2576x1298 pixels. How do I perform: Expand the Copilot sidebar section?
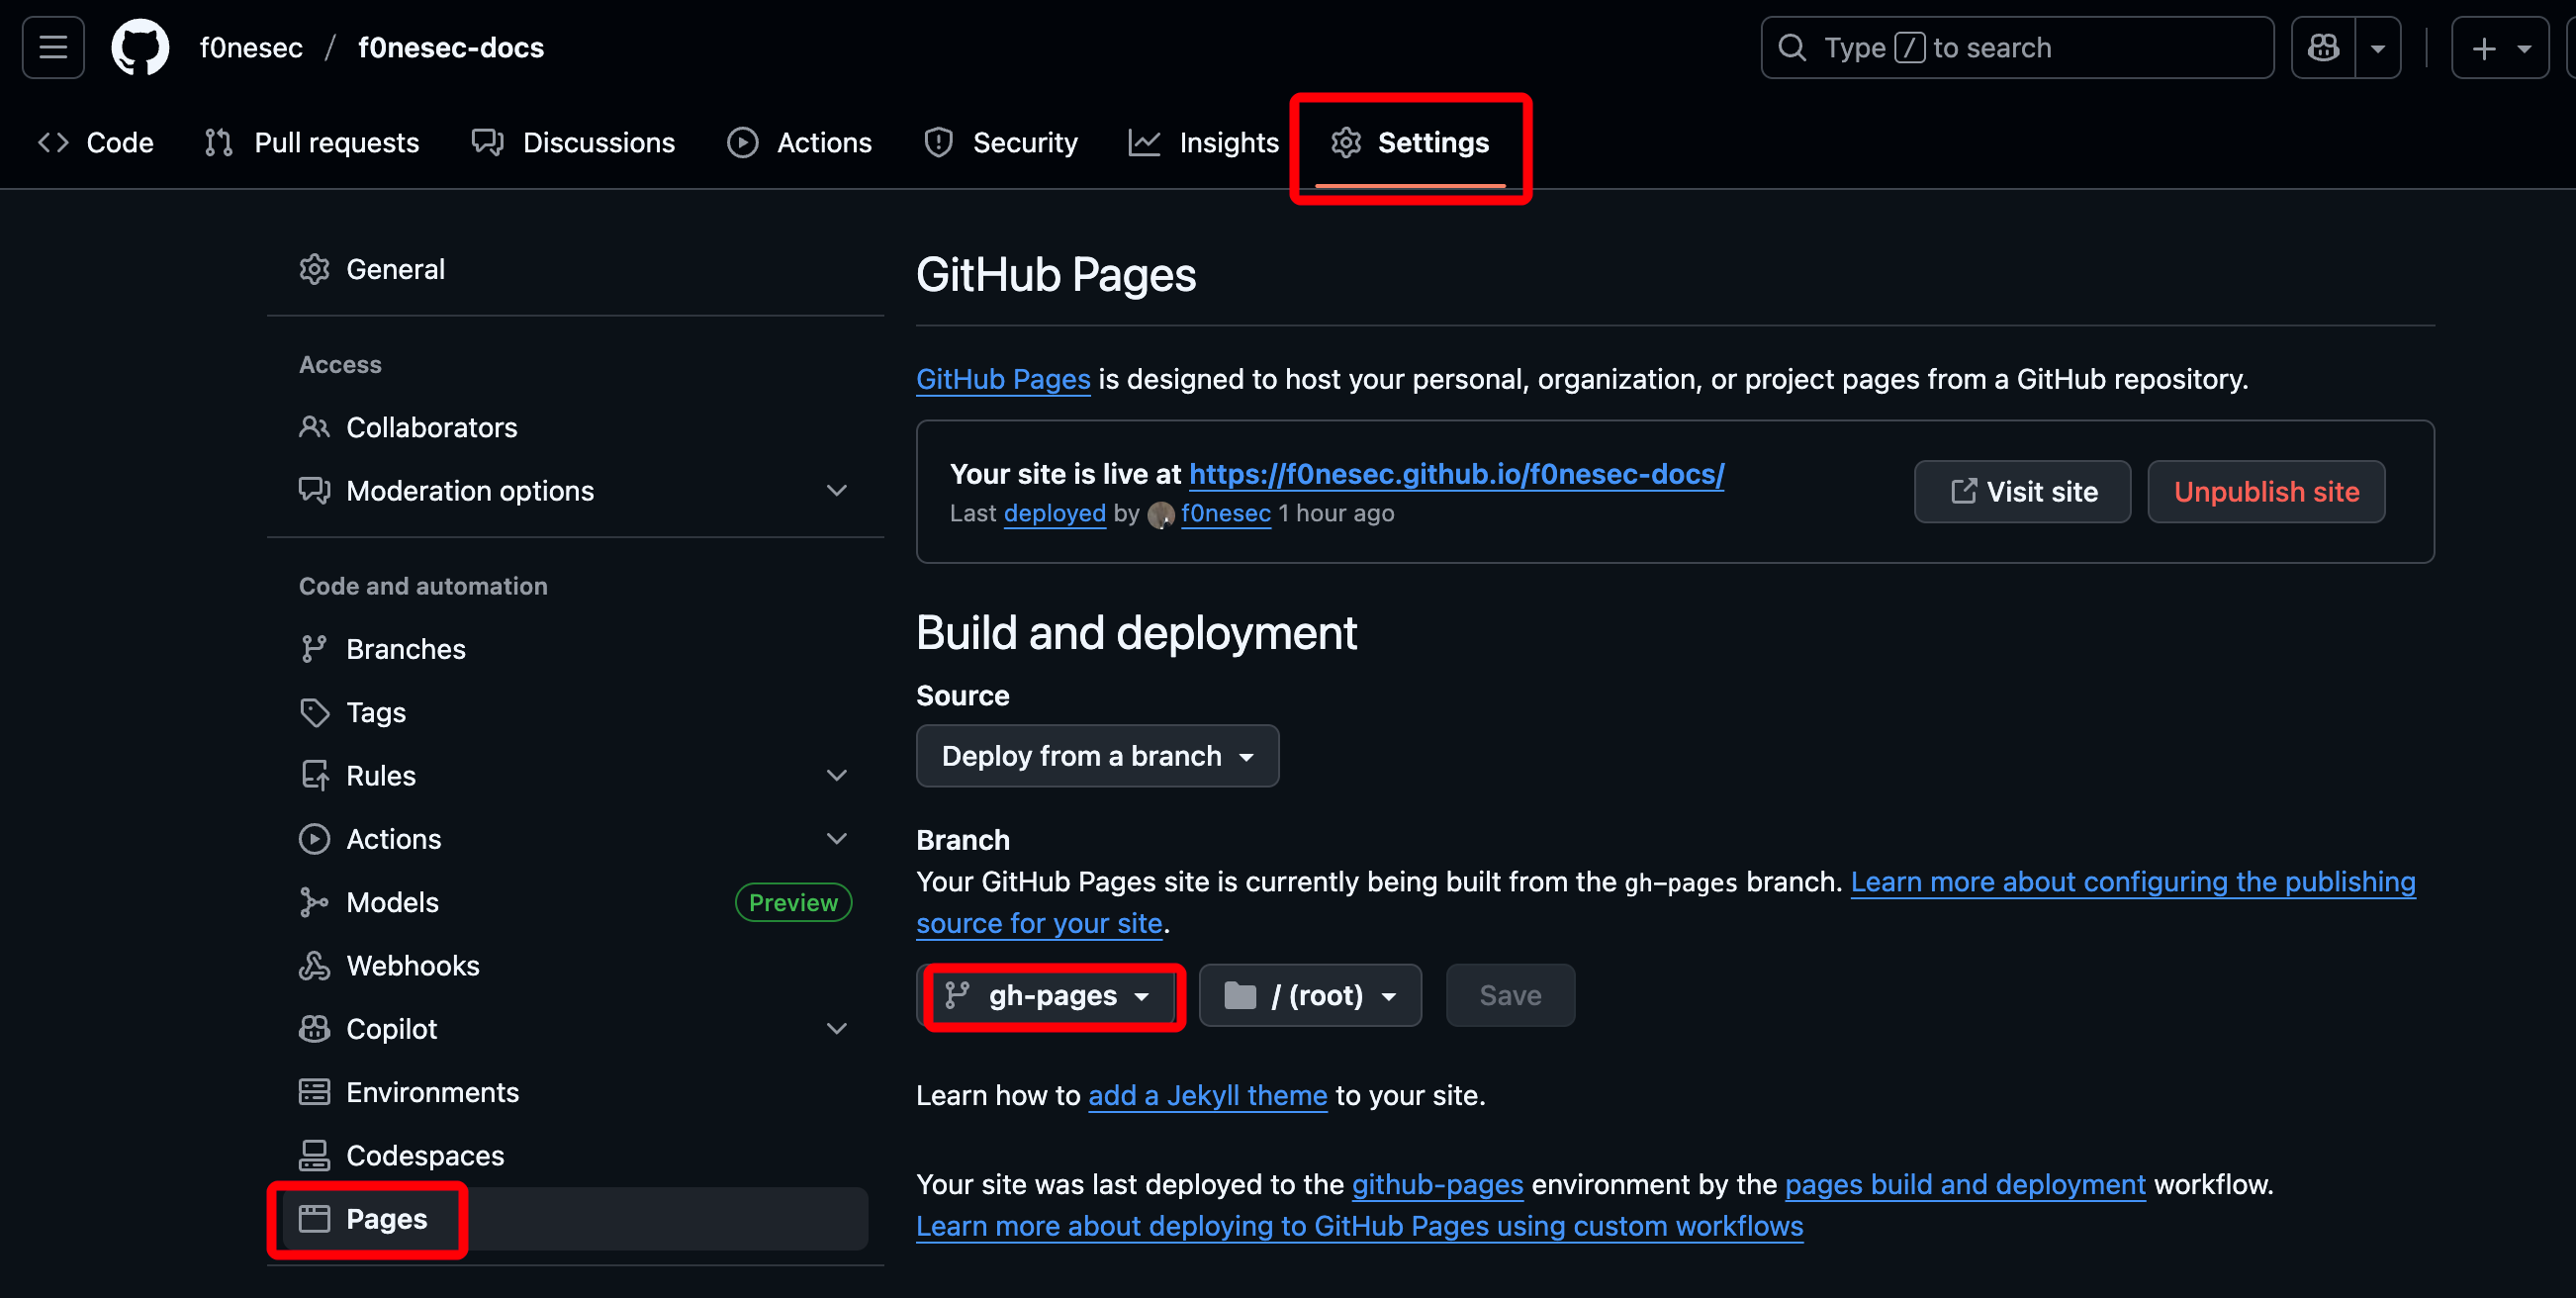click(836, 1029)
